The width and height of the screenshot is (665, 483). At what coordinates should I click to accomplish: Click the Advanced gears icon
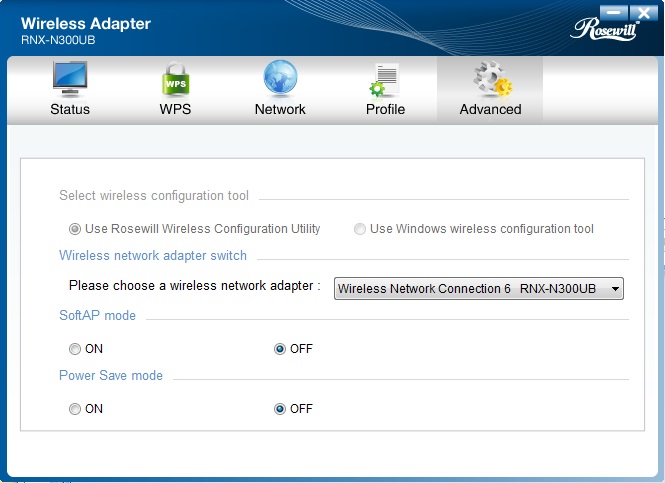(x=492, y=79)
